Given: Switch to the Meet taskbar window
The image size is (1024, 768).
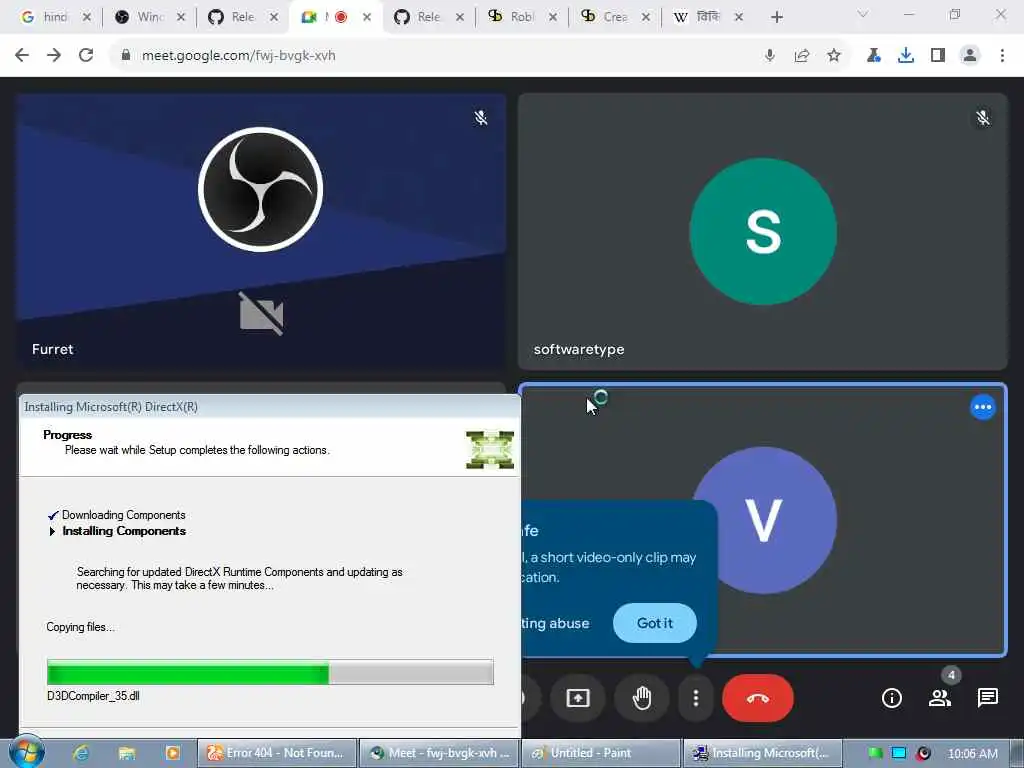Looking at the screenshot, I should [440, 753].
